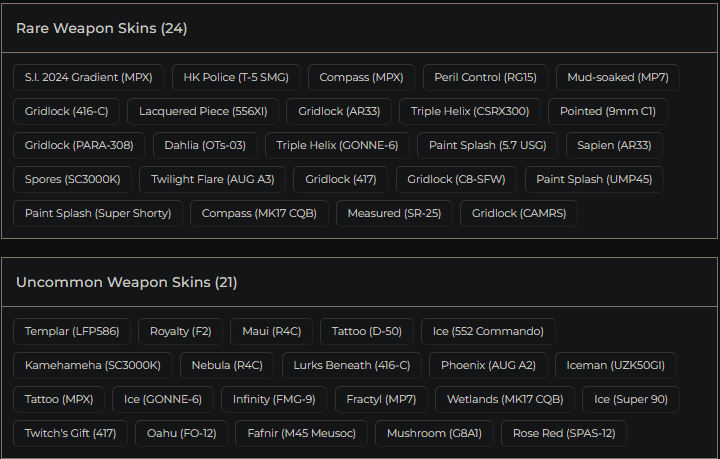Click Twitch's Gift (417) skin tag
The width and height of the screenshot is (720, 459).
(70, 433)
